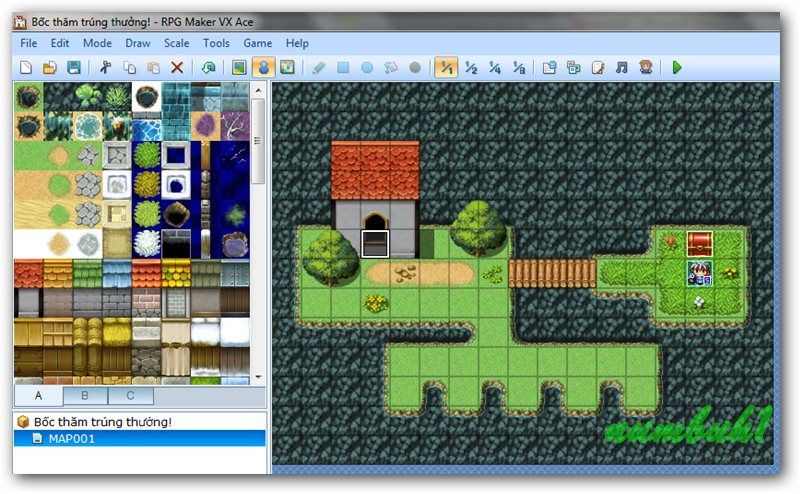
Task: Open the Character Generator icon
Action: [646, 67]
